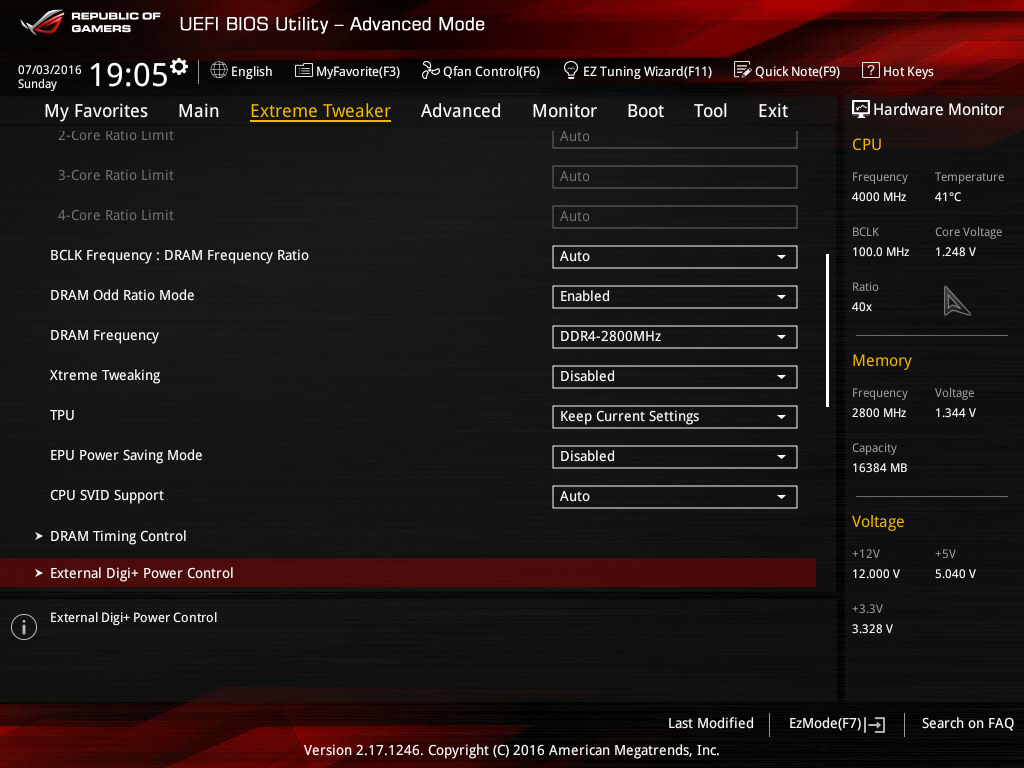Click the Version 2.17.1246 copyright text
The height and width of the screenshot is (768, 1024).
(x=511, y=750)
